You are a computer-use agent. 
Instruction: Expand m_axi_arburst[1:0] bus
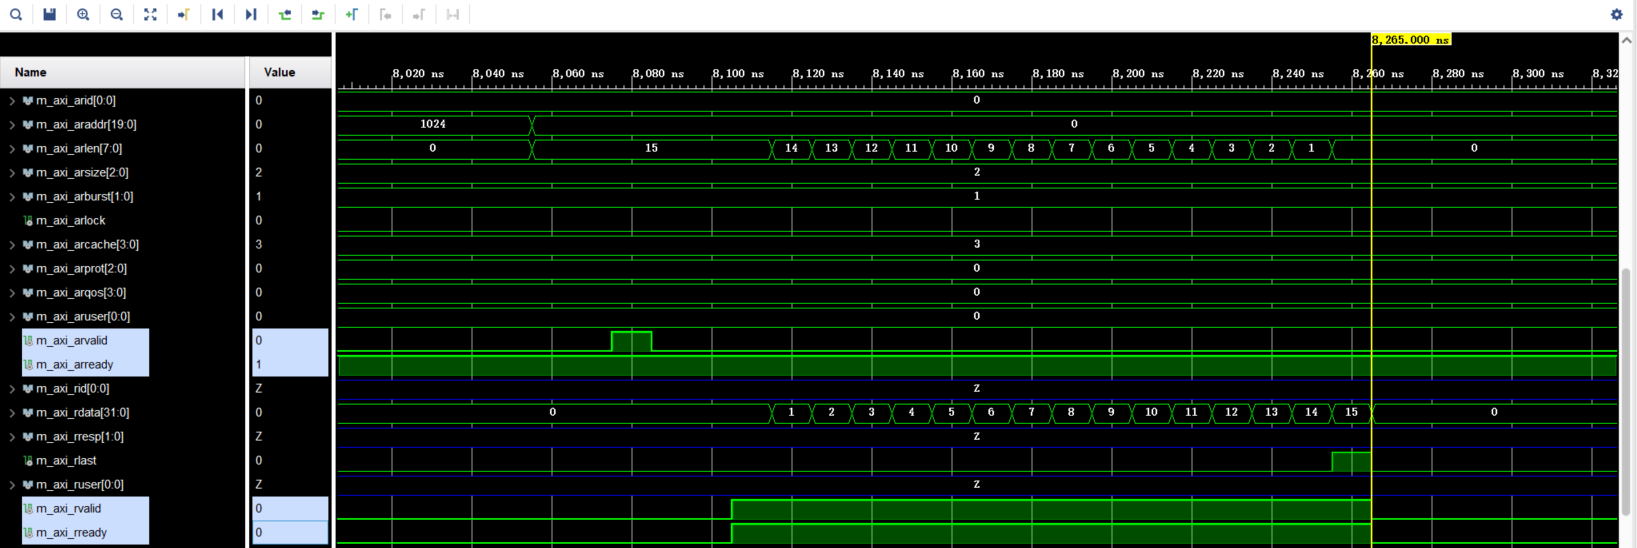[x=12, y=197]
